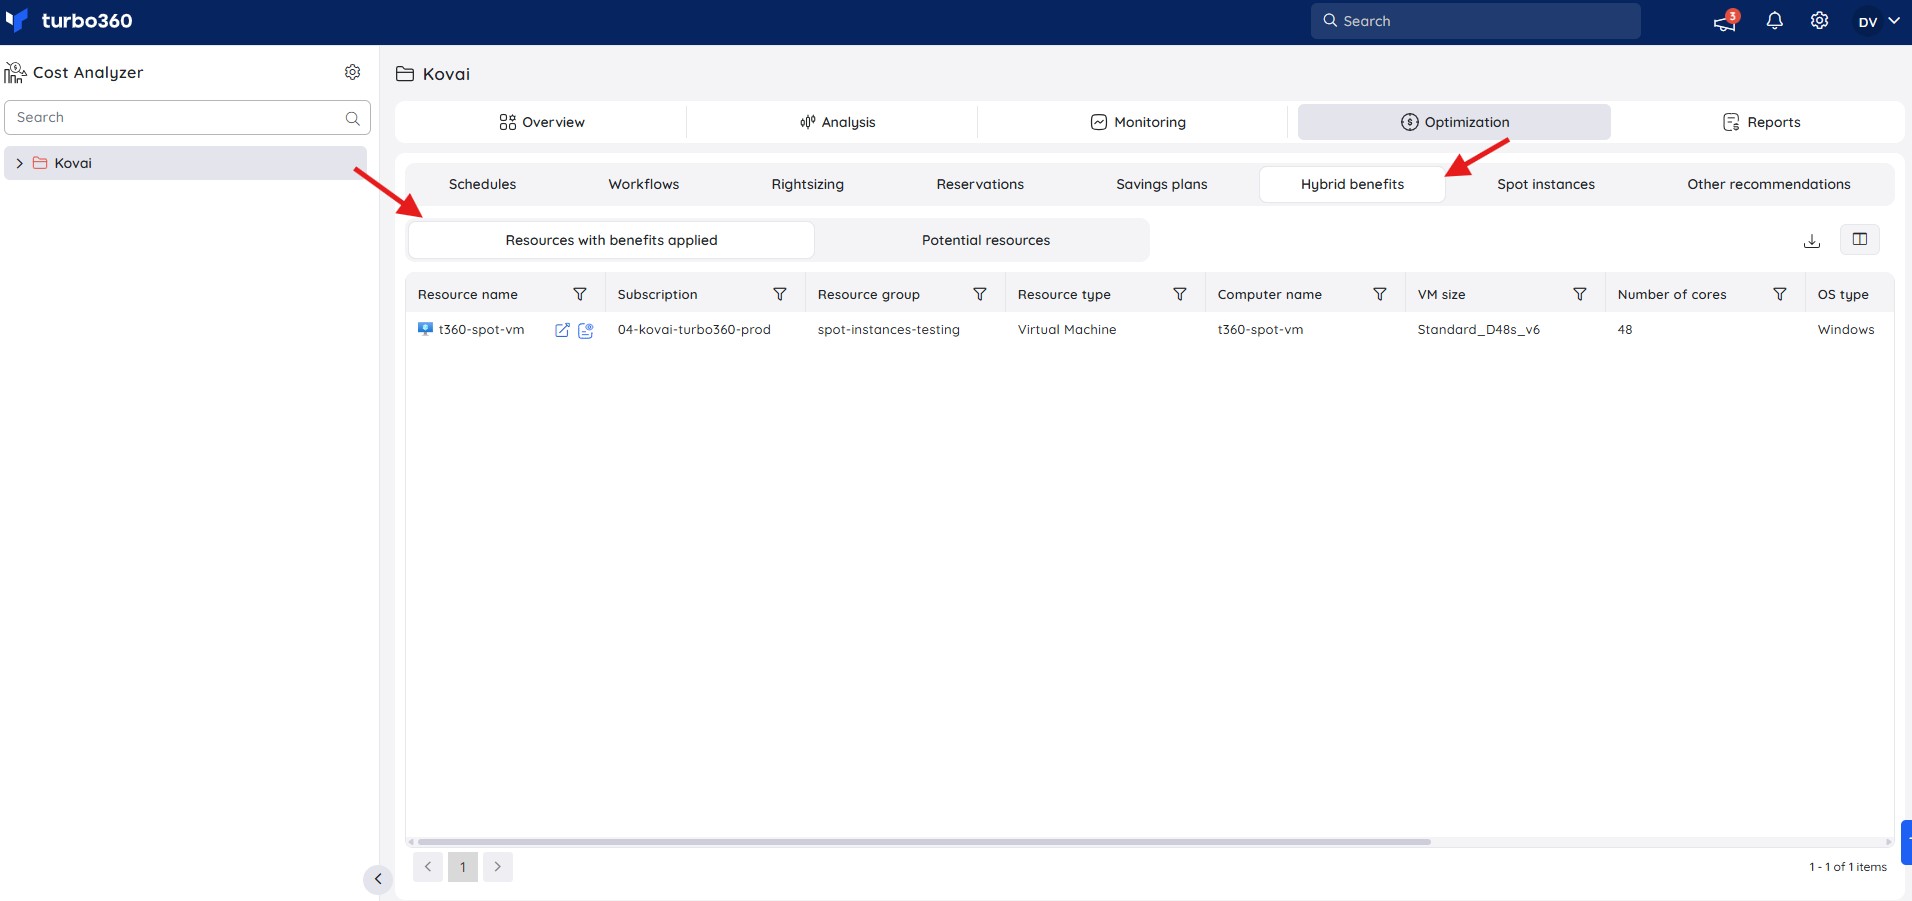
Task: Filter the Subscription column
Action: [780, 294]
